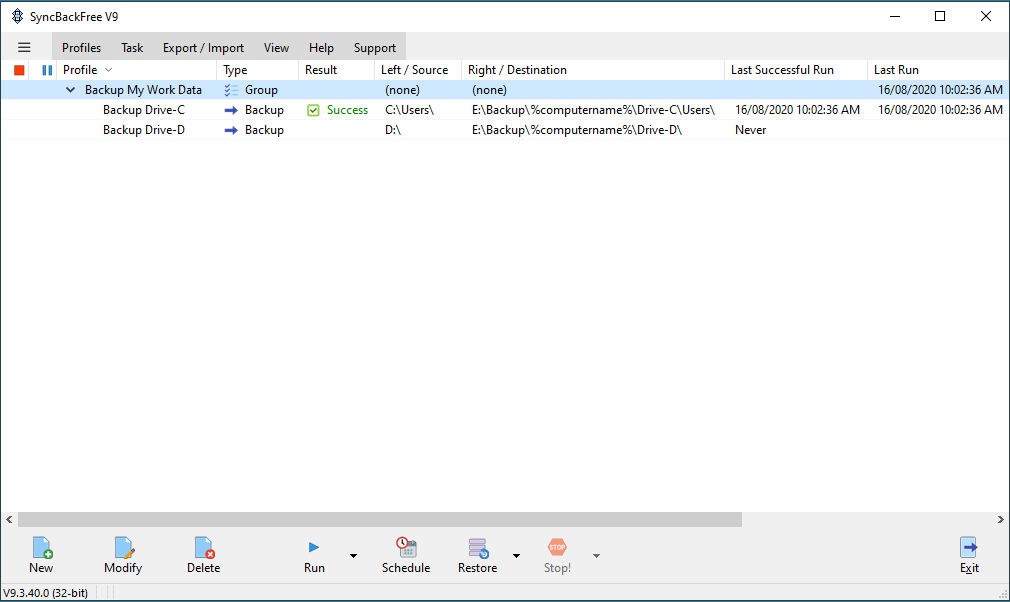Open the Profiles menu
The width and height of the screenshot is (1010, 602).
coord(81,47)
